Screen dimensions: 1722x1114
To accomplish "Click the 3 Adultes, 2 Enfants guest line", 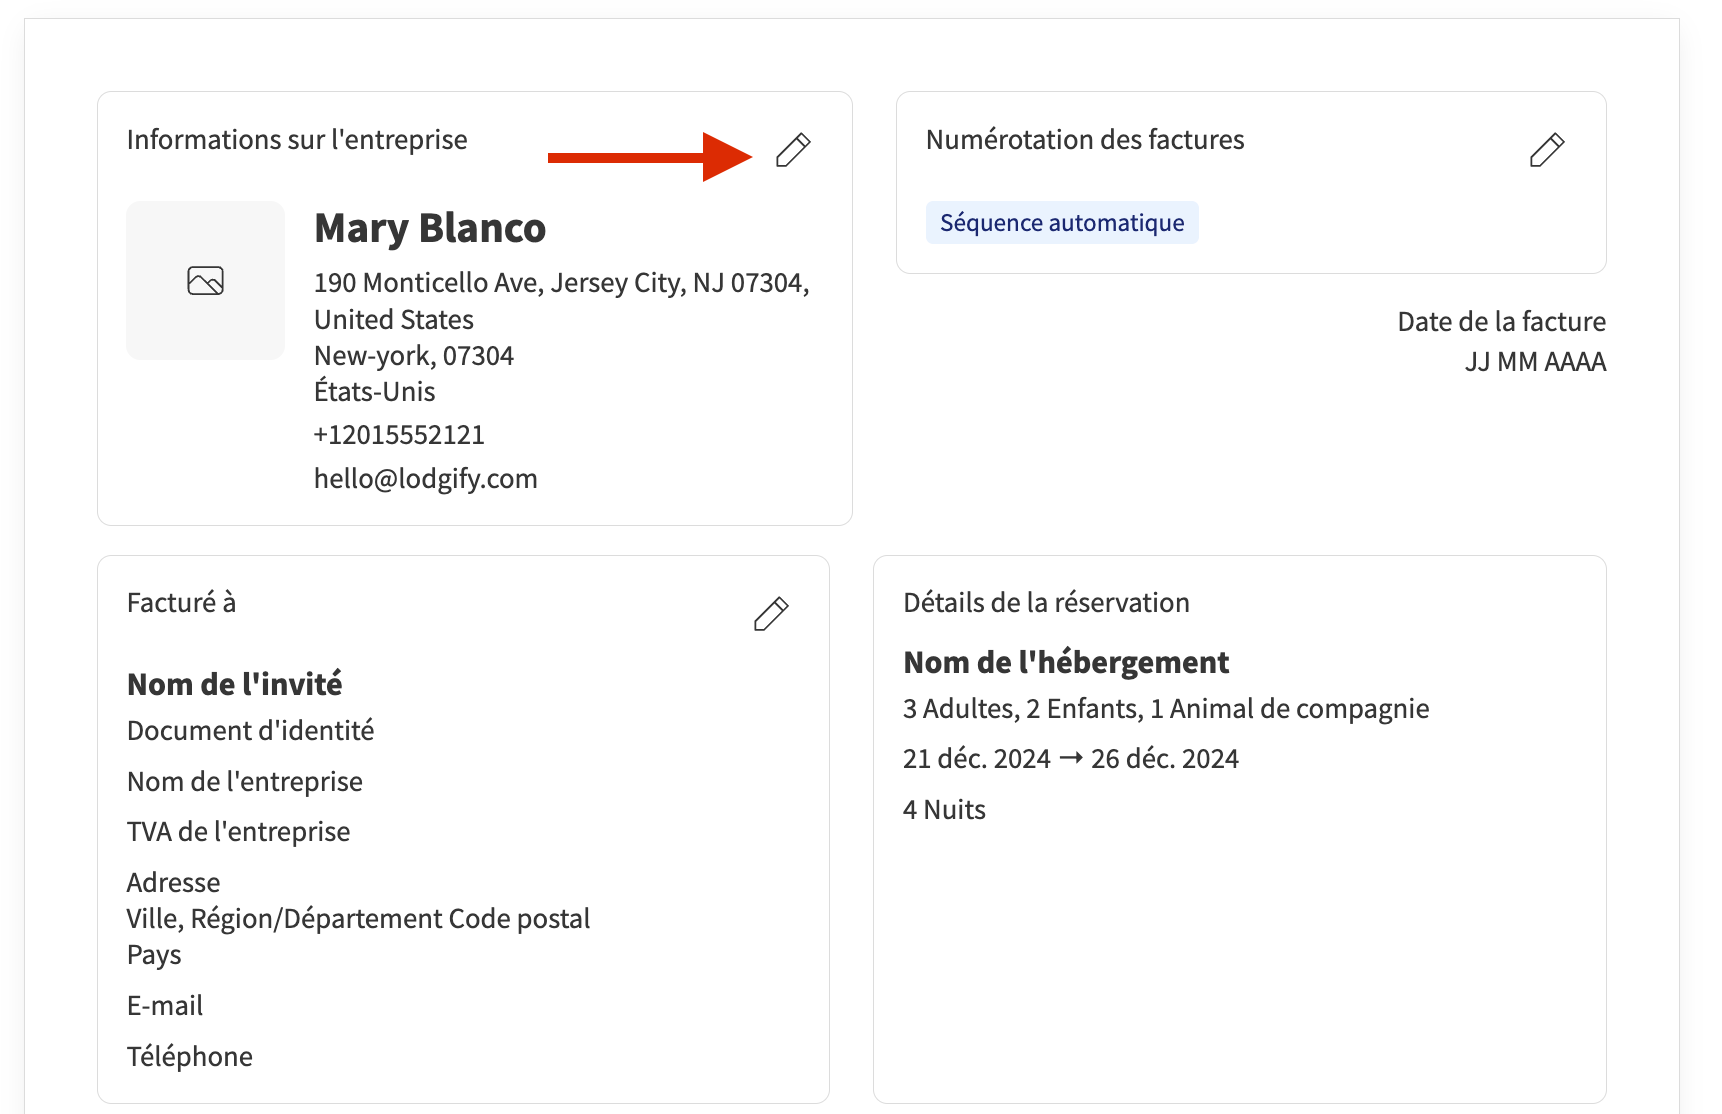I will [1166, 709].
